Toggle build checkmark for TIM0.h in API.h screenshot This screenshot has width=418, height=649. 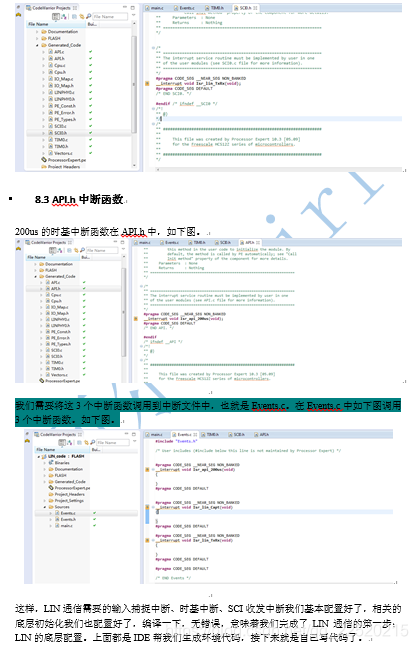click(x=84, y=368)
